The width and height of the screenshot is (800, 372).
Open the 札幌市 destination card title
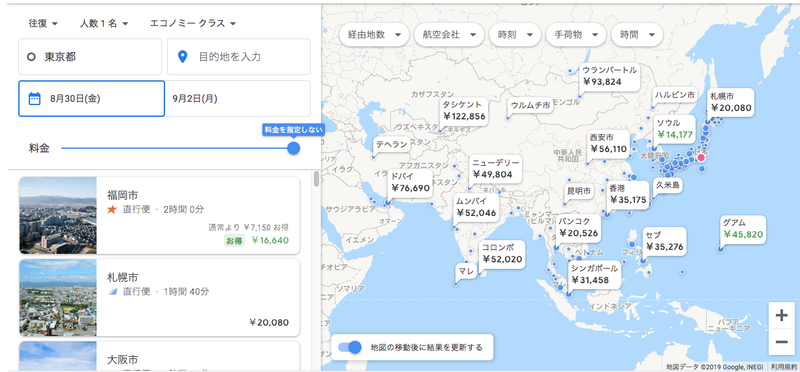[122, 278]
